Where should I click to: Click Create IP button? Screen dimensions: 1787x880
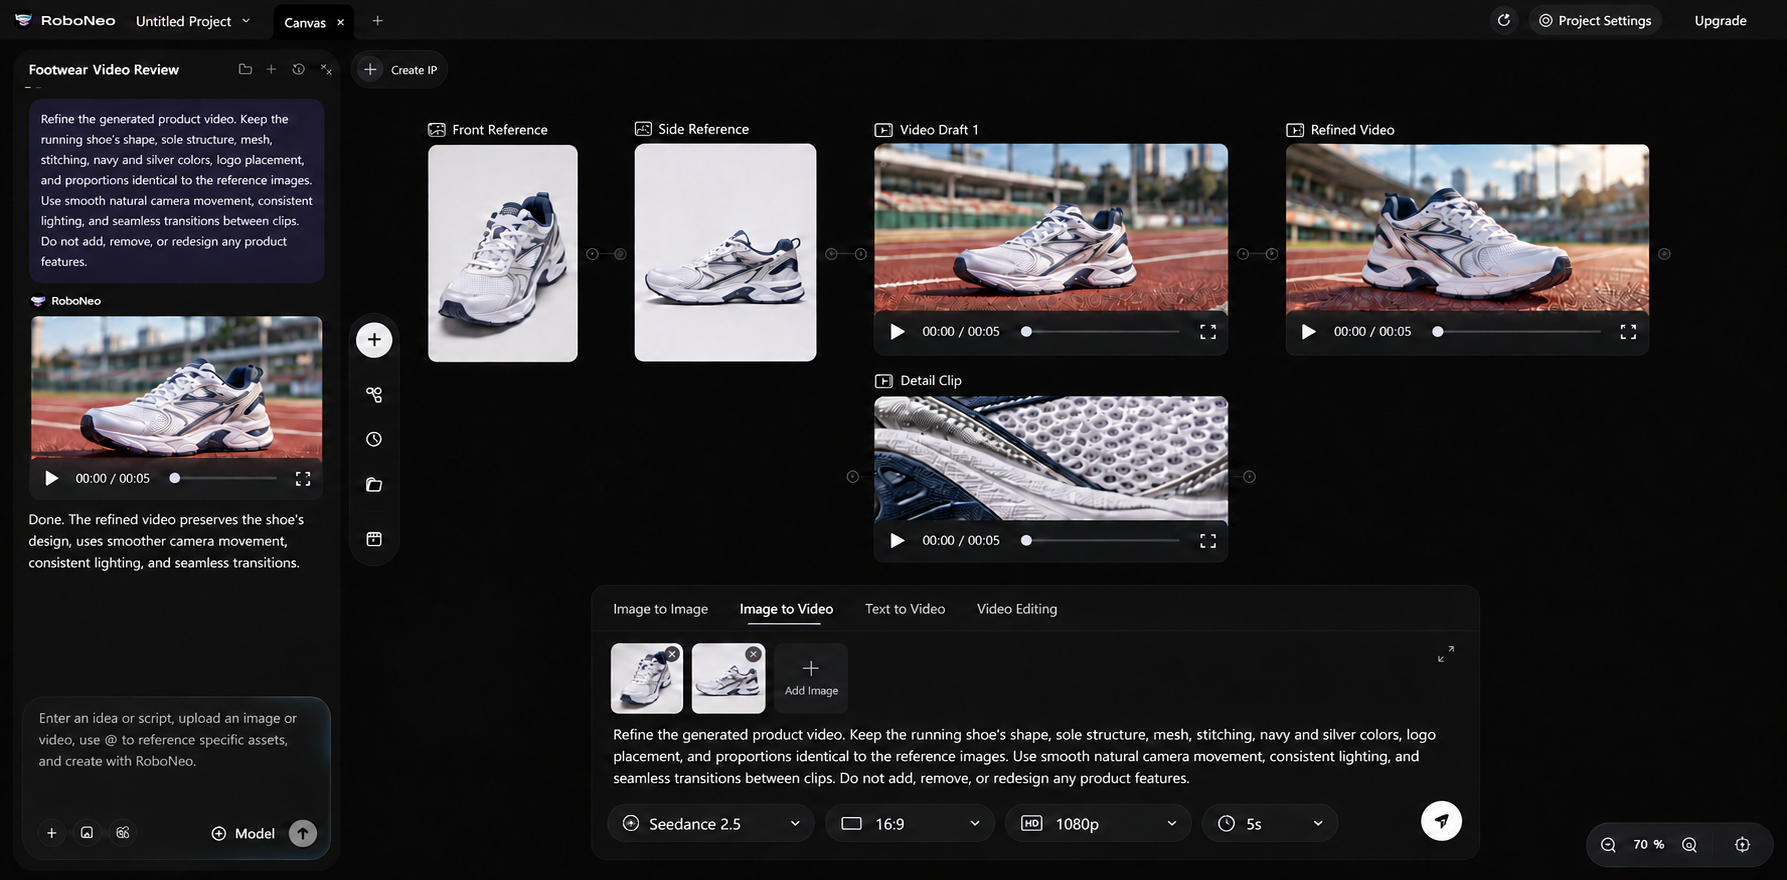[x=400, y=70]
